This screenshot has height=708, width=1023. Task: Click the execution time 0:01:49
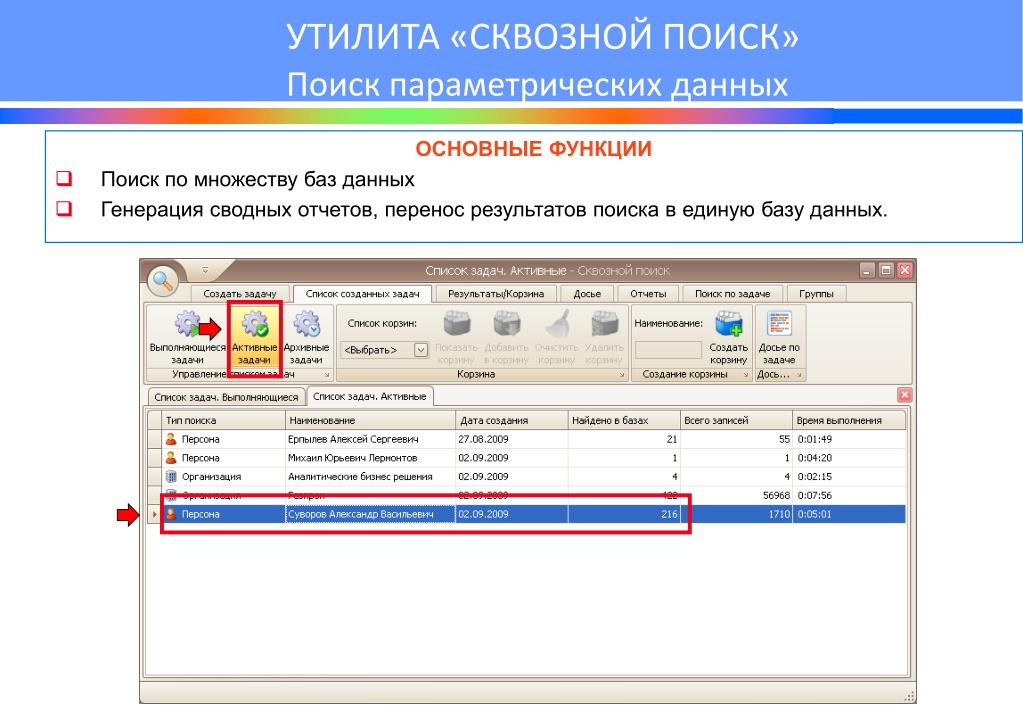[815, 439]
